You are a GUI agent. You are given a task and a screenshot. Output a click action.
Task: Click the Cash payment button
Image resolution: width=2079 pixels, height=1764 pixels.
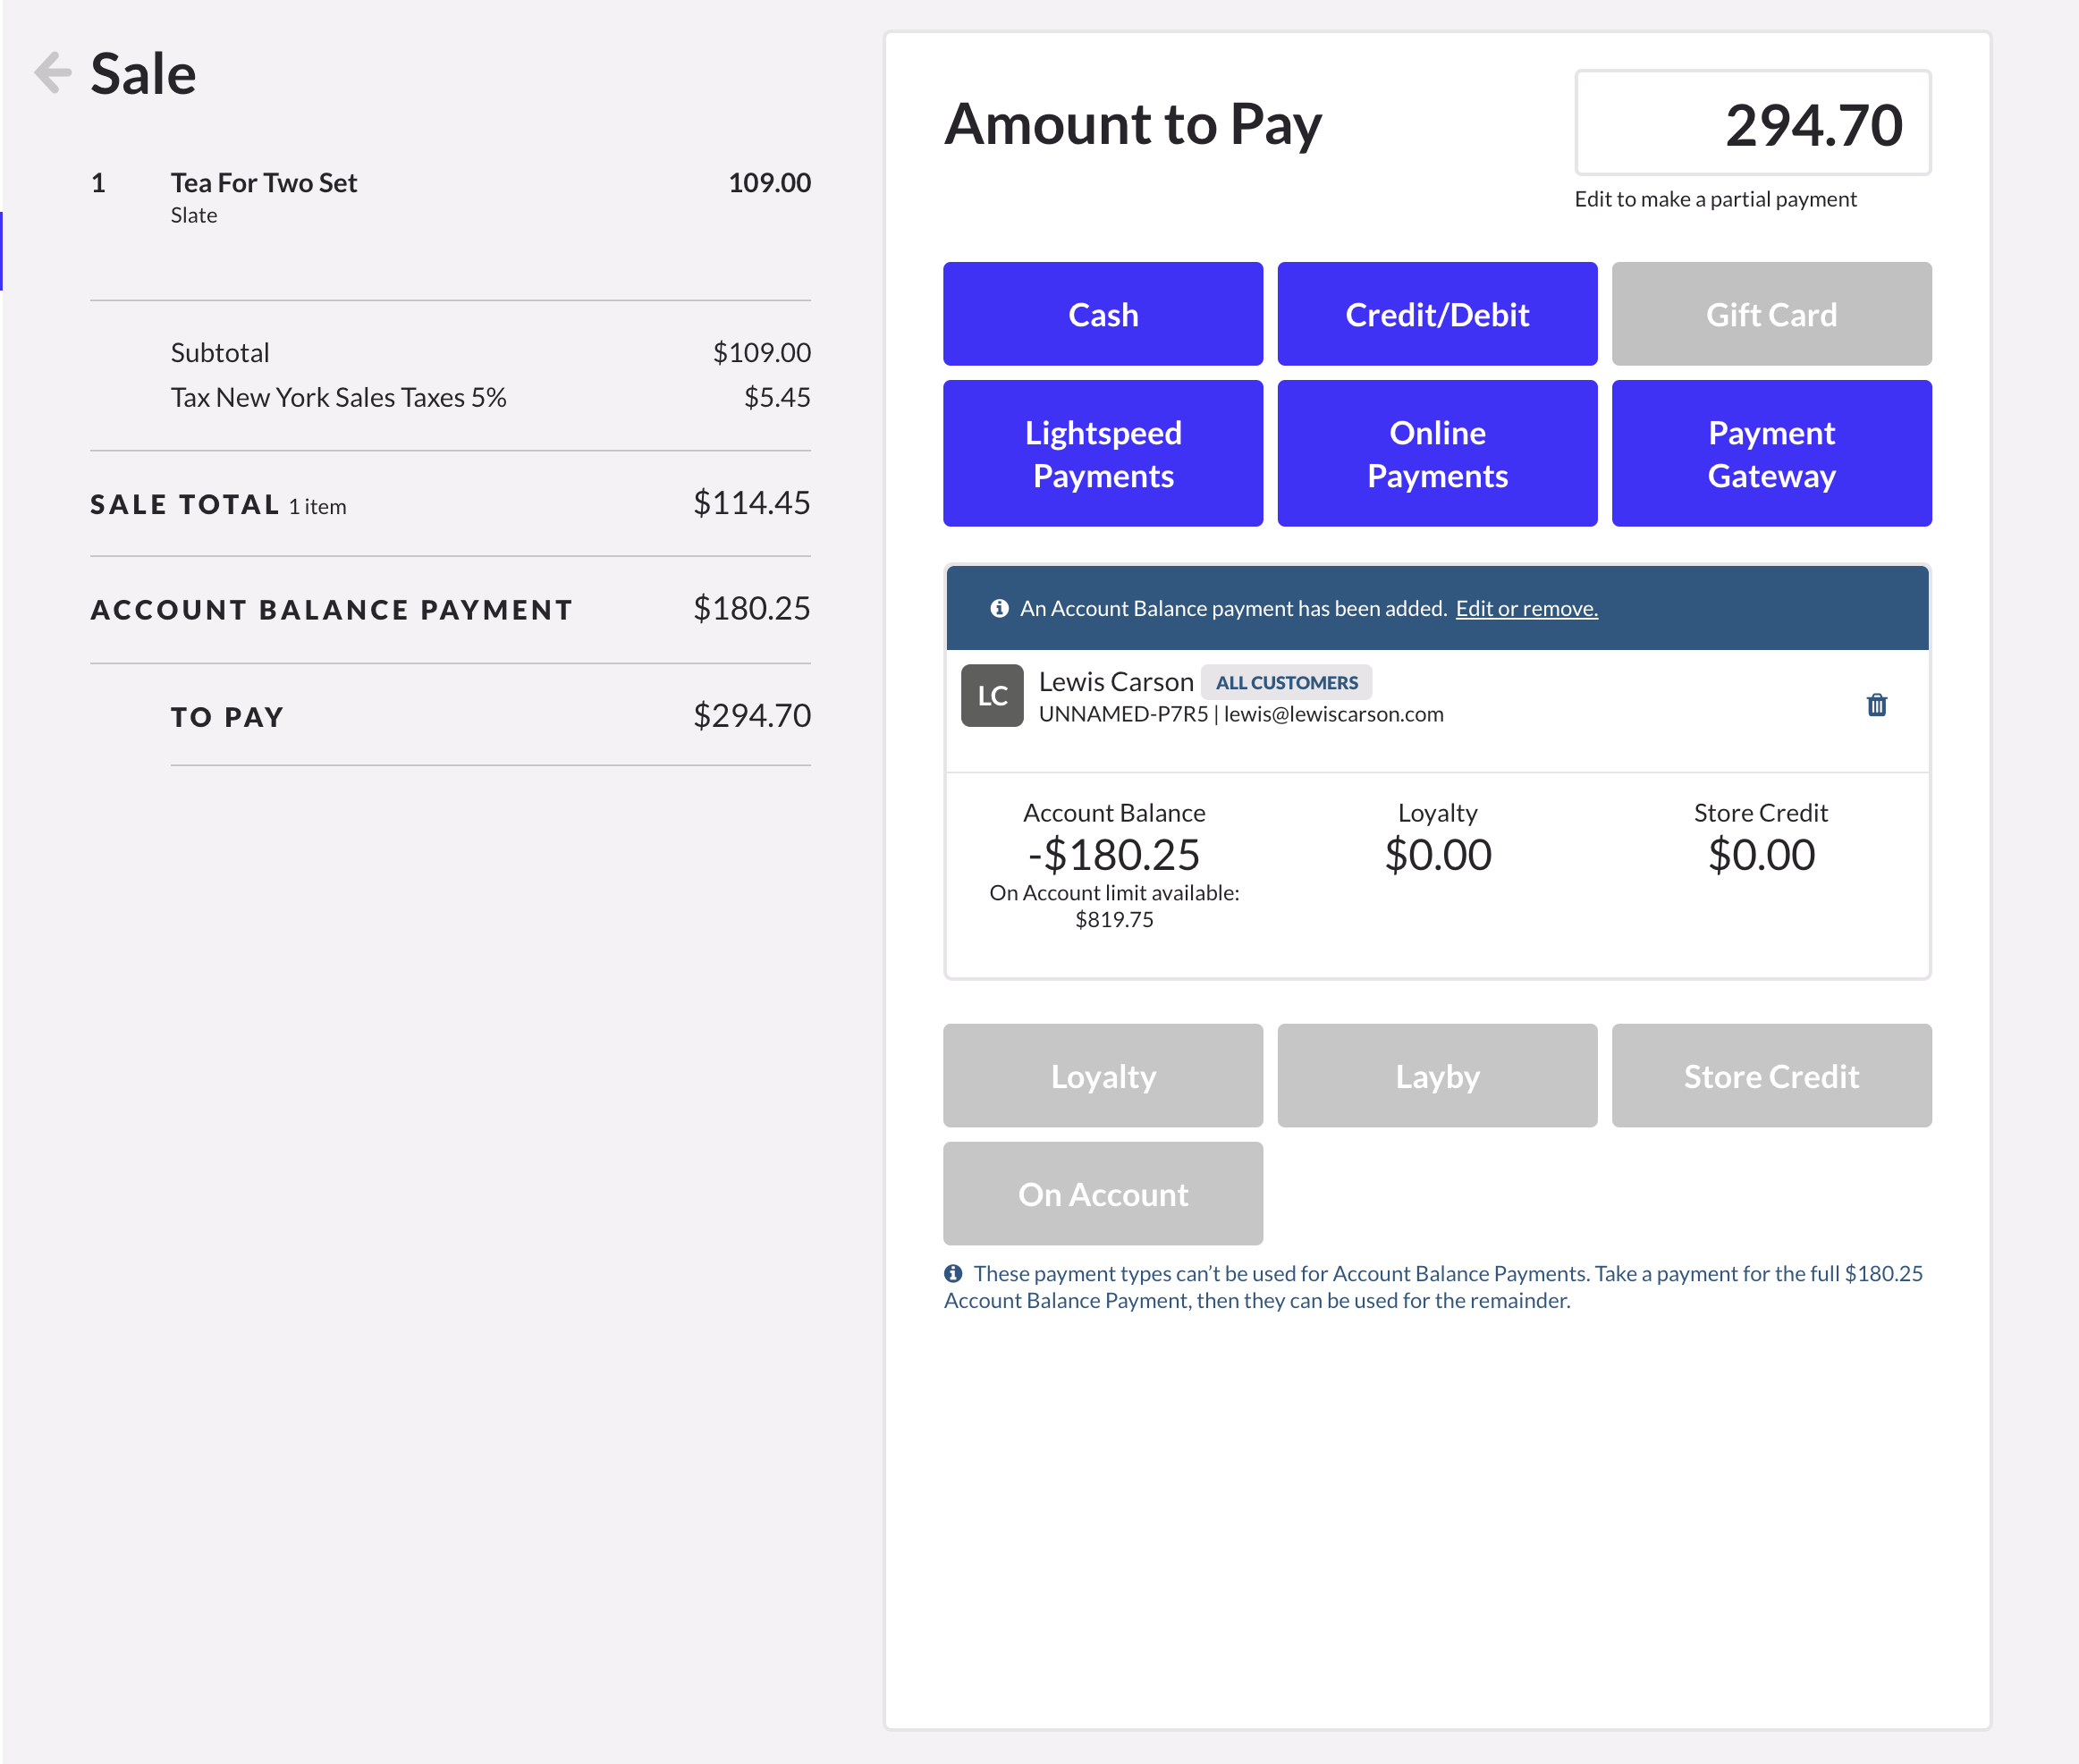(x=1104, y=313)
